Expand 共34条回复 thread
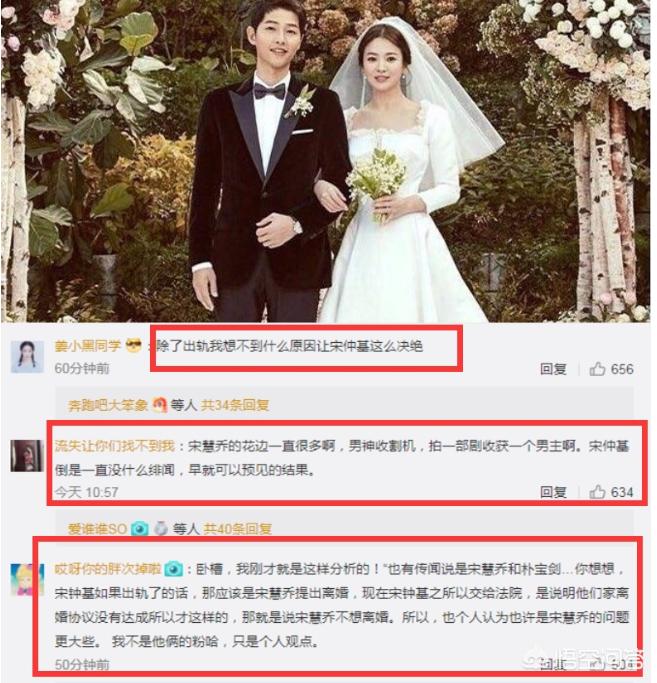657x683 pixels. (x=235, y=405)
